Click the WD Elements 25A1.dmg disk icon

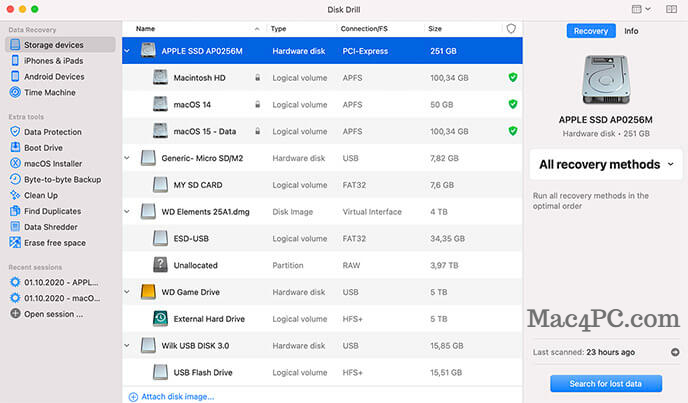(x=148, y=212)
